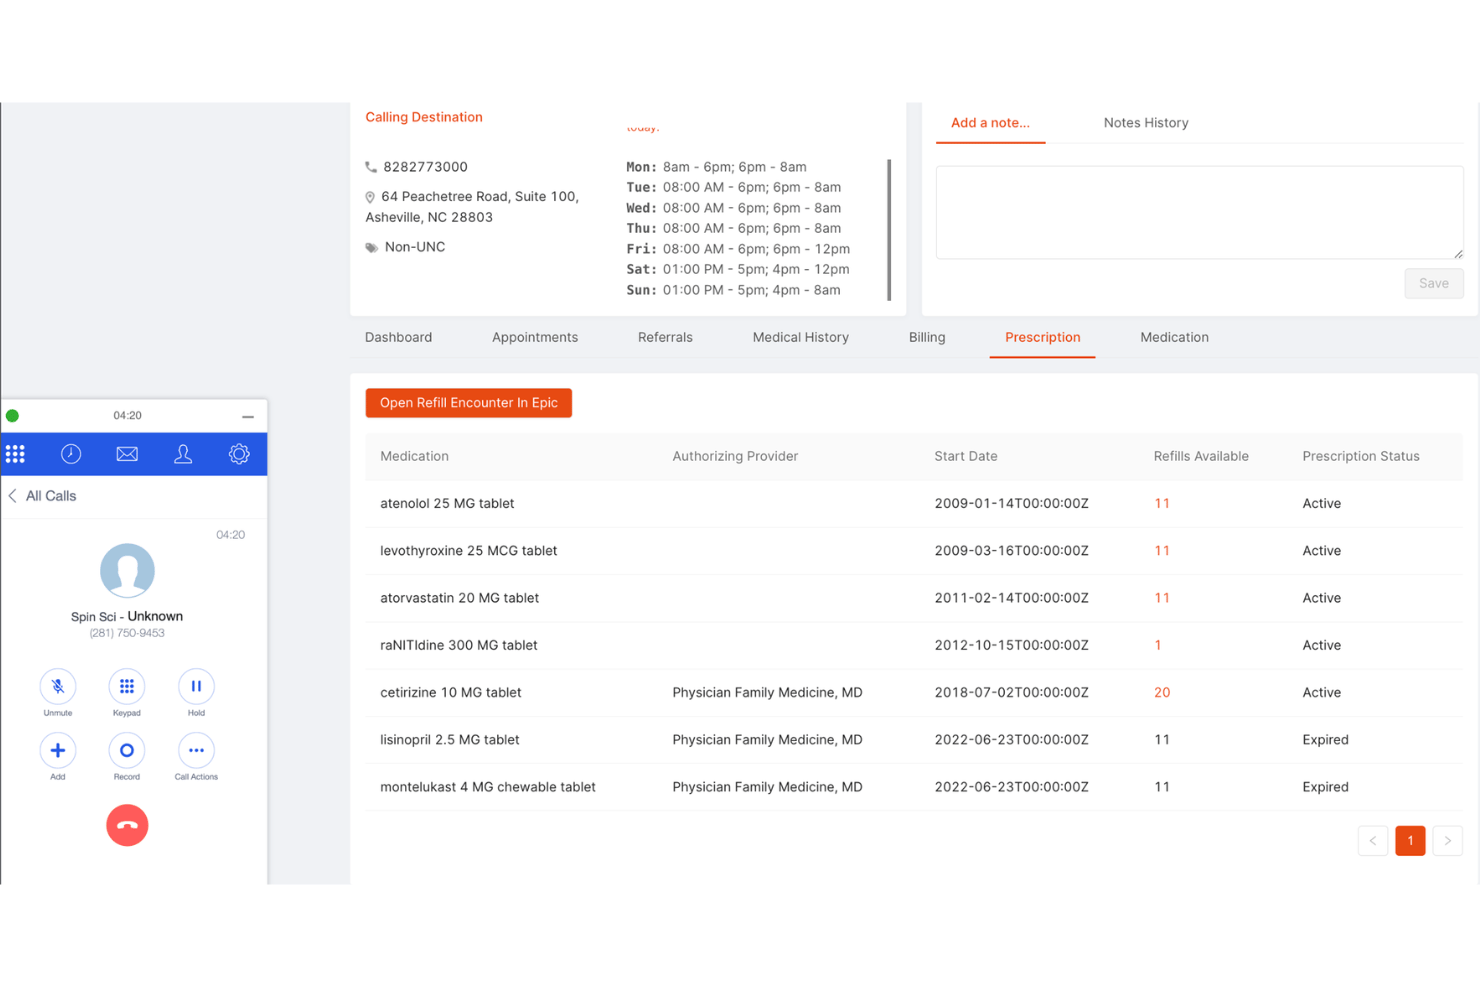1480x987 pixels.
Task: Select lisinopril 2.5 MG tablet row
Action: [x=914, y=740]
